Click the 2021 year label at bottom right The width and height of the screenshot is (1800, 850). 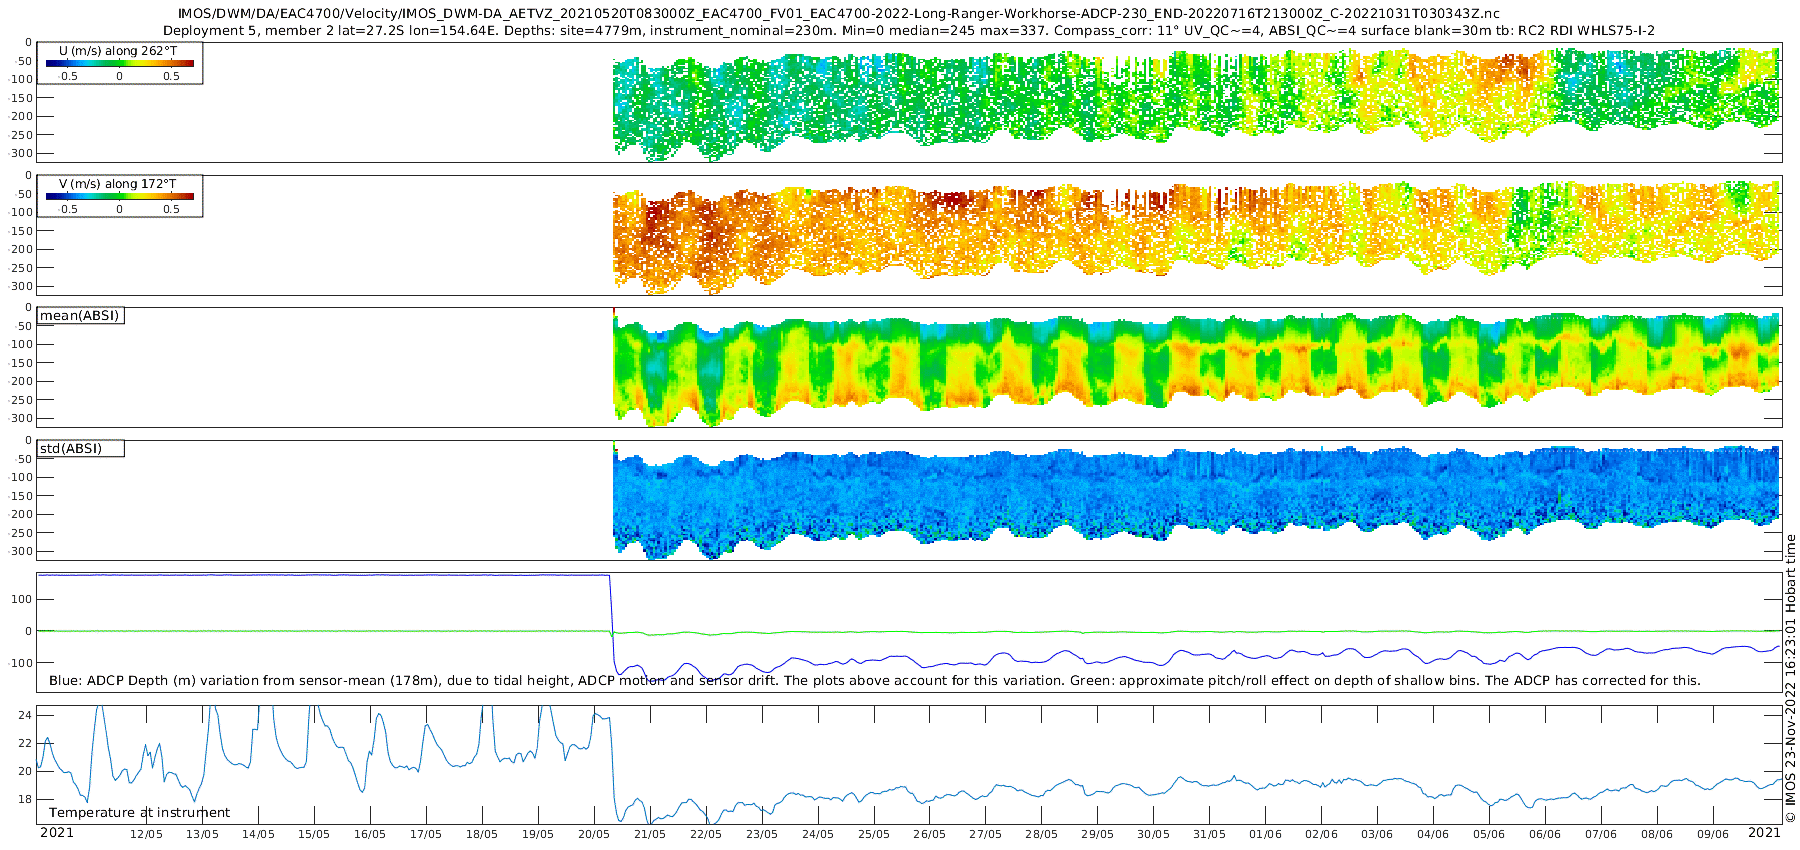point(1765,833)
